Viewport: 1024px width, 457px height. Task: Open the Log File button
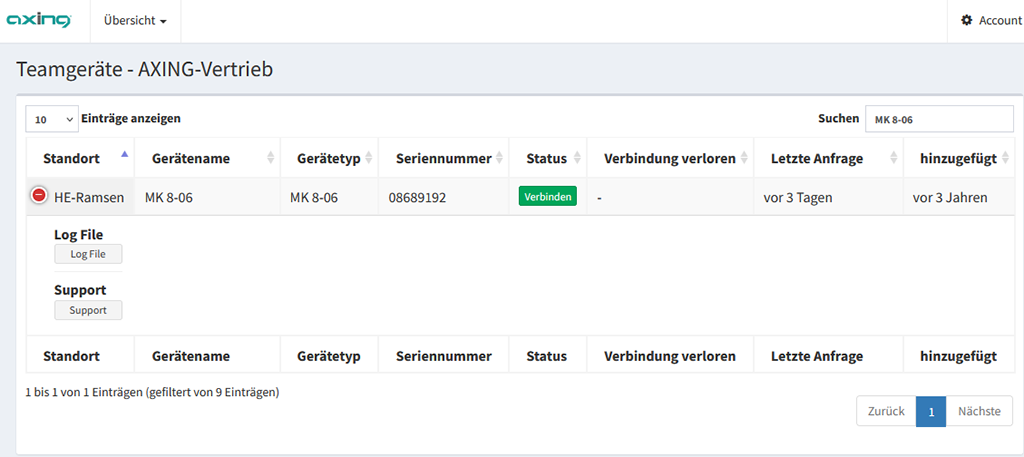pos(88,254)
